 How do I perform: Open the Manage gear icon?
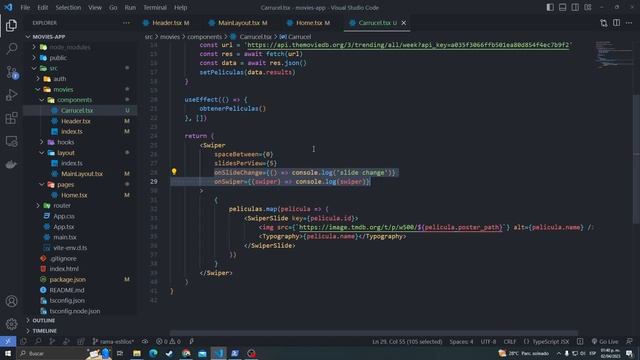coord(11,324)
